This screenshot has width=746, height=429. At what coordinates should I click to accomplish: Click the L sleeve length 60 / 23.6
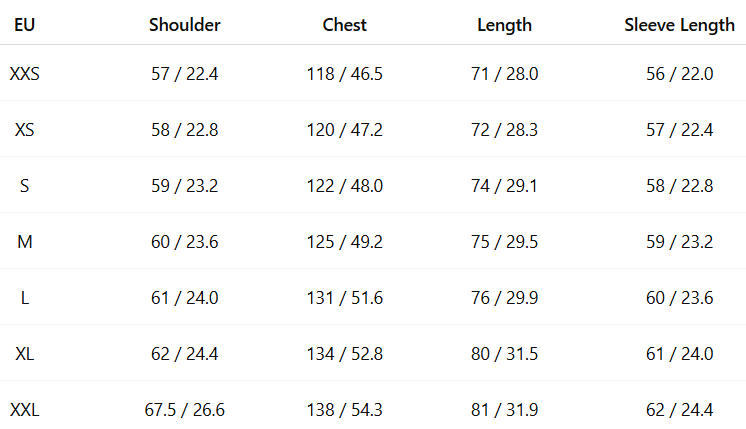tap(679, 297)
